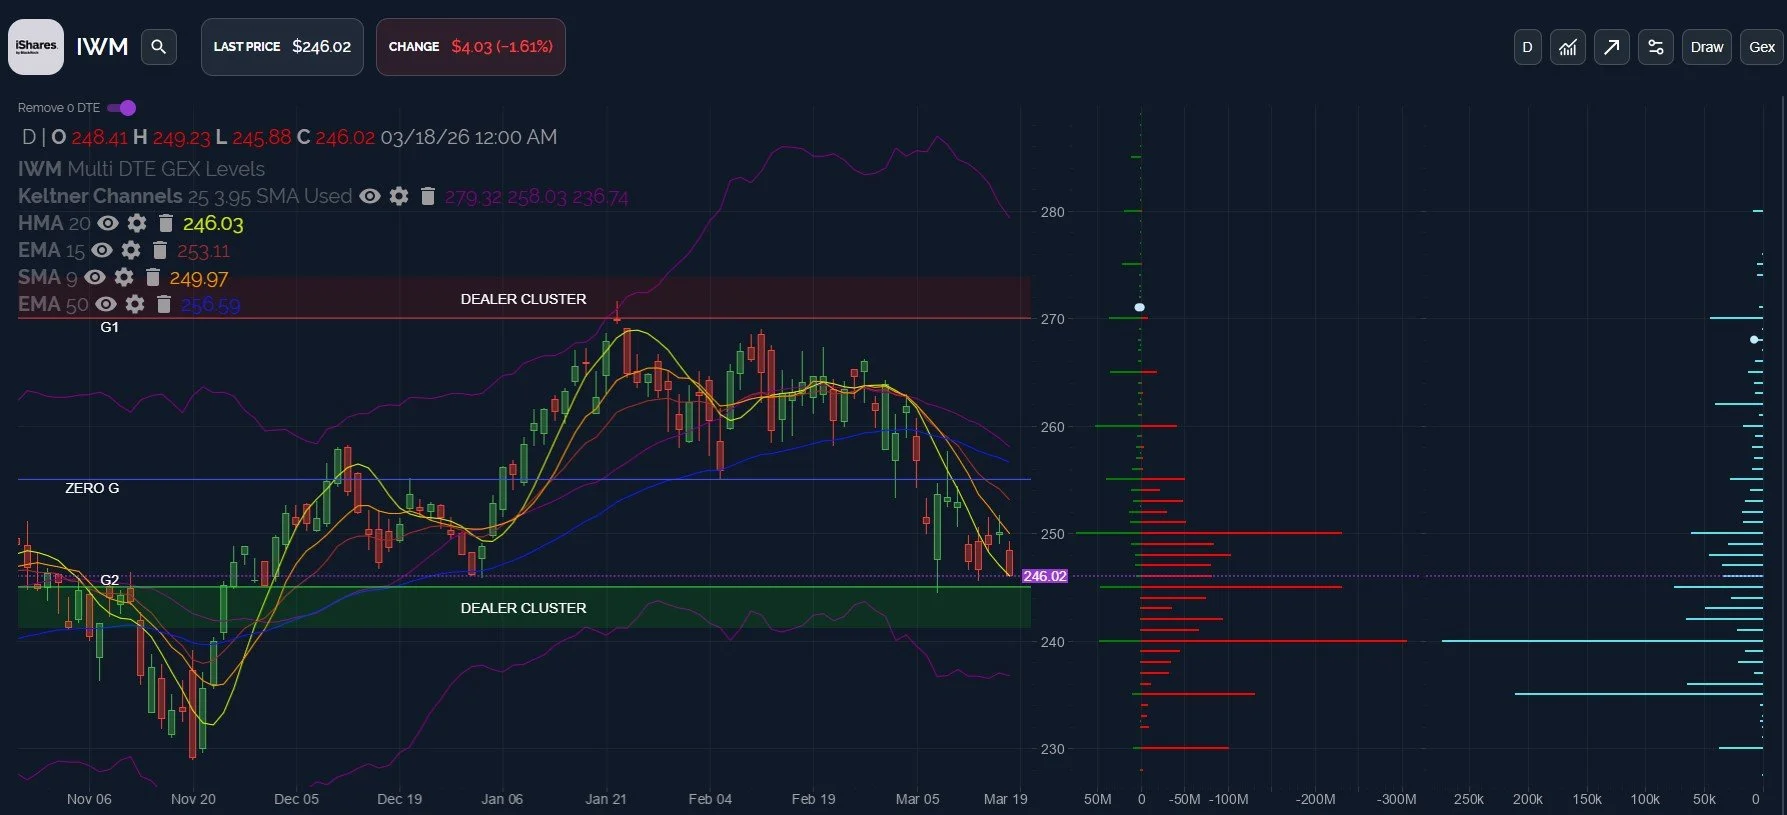Viewport: 1787px width, 815px height.
Task: Click the long red GEX bar at 240
Action: coord(1274,641)
